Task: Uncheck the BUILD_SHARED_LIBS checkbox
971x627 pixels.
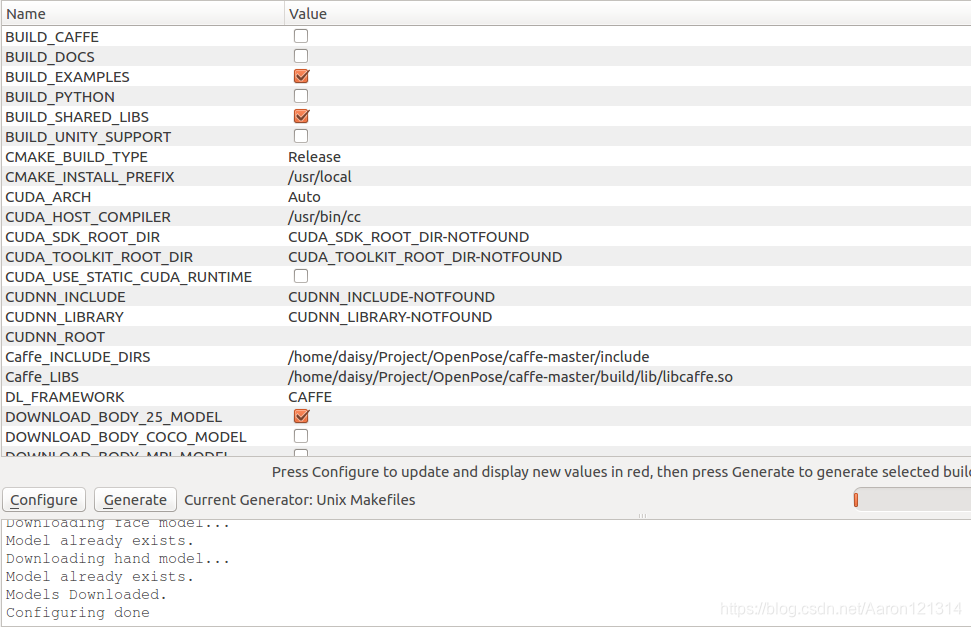Action: point(301,116)
